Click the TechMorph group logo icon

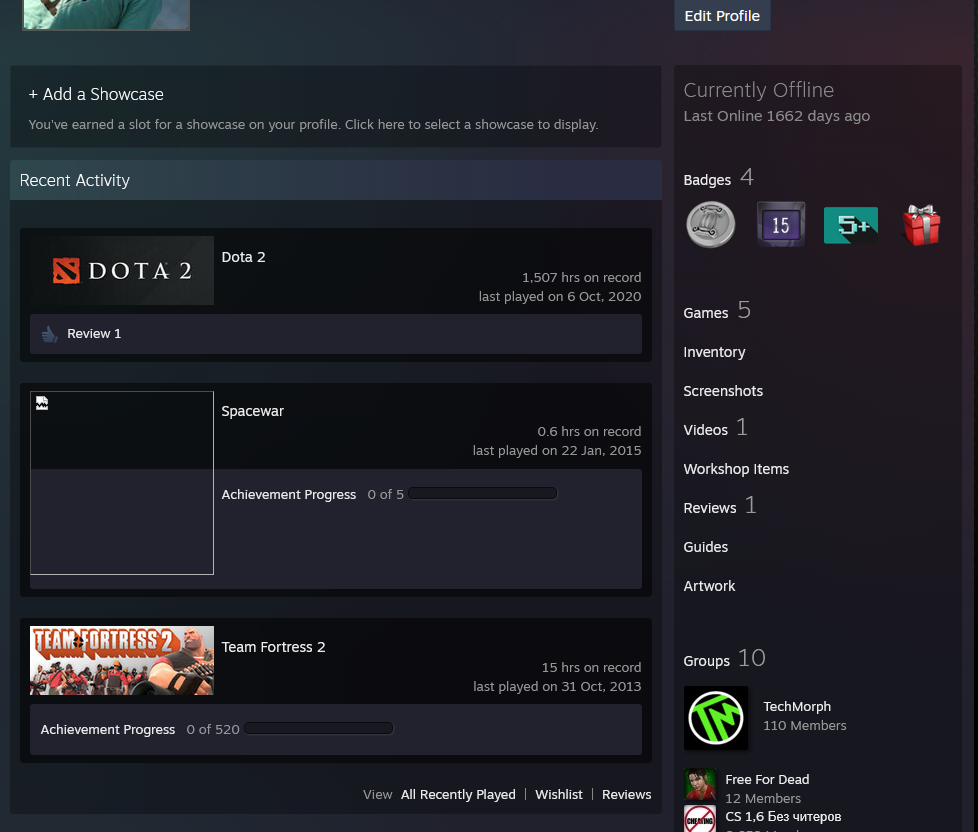(x=716, y=718)
